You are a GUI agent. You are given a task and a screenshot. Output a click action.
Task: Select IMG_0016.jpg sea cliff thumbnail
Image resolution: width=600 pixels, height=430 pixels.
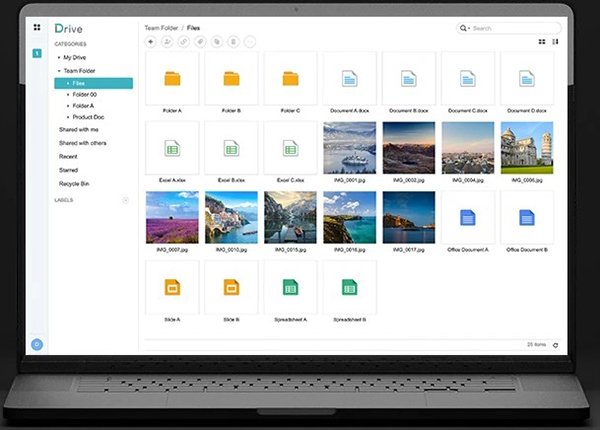(x=350, y=217)
